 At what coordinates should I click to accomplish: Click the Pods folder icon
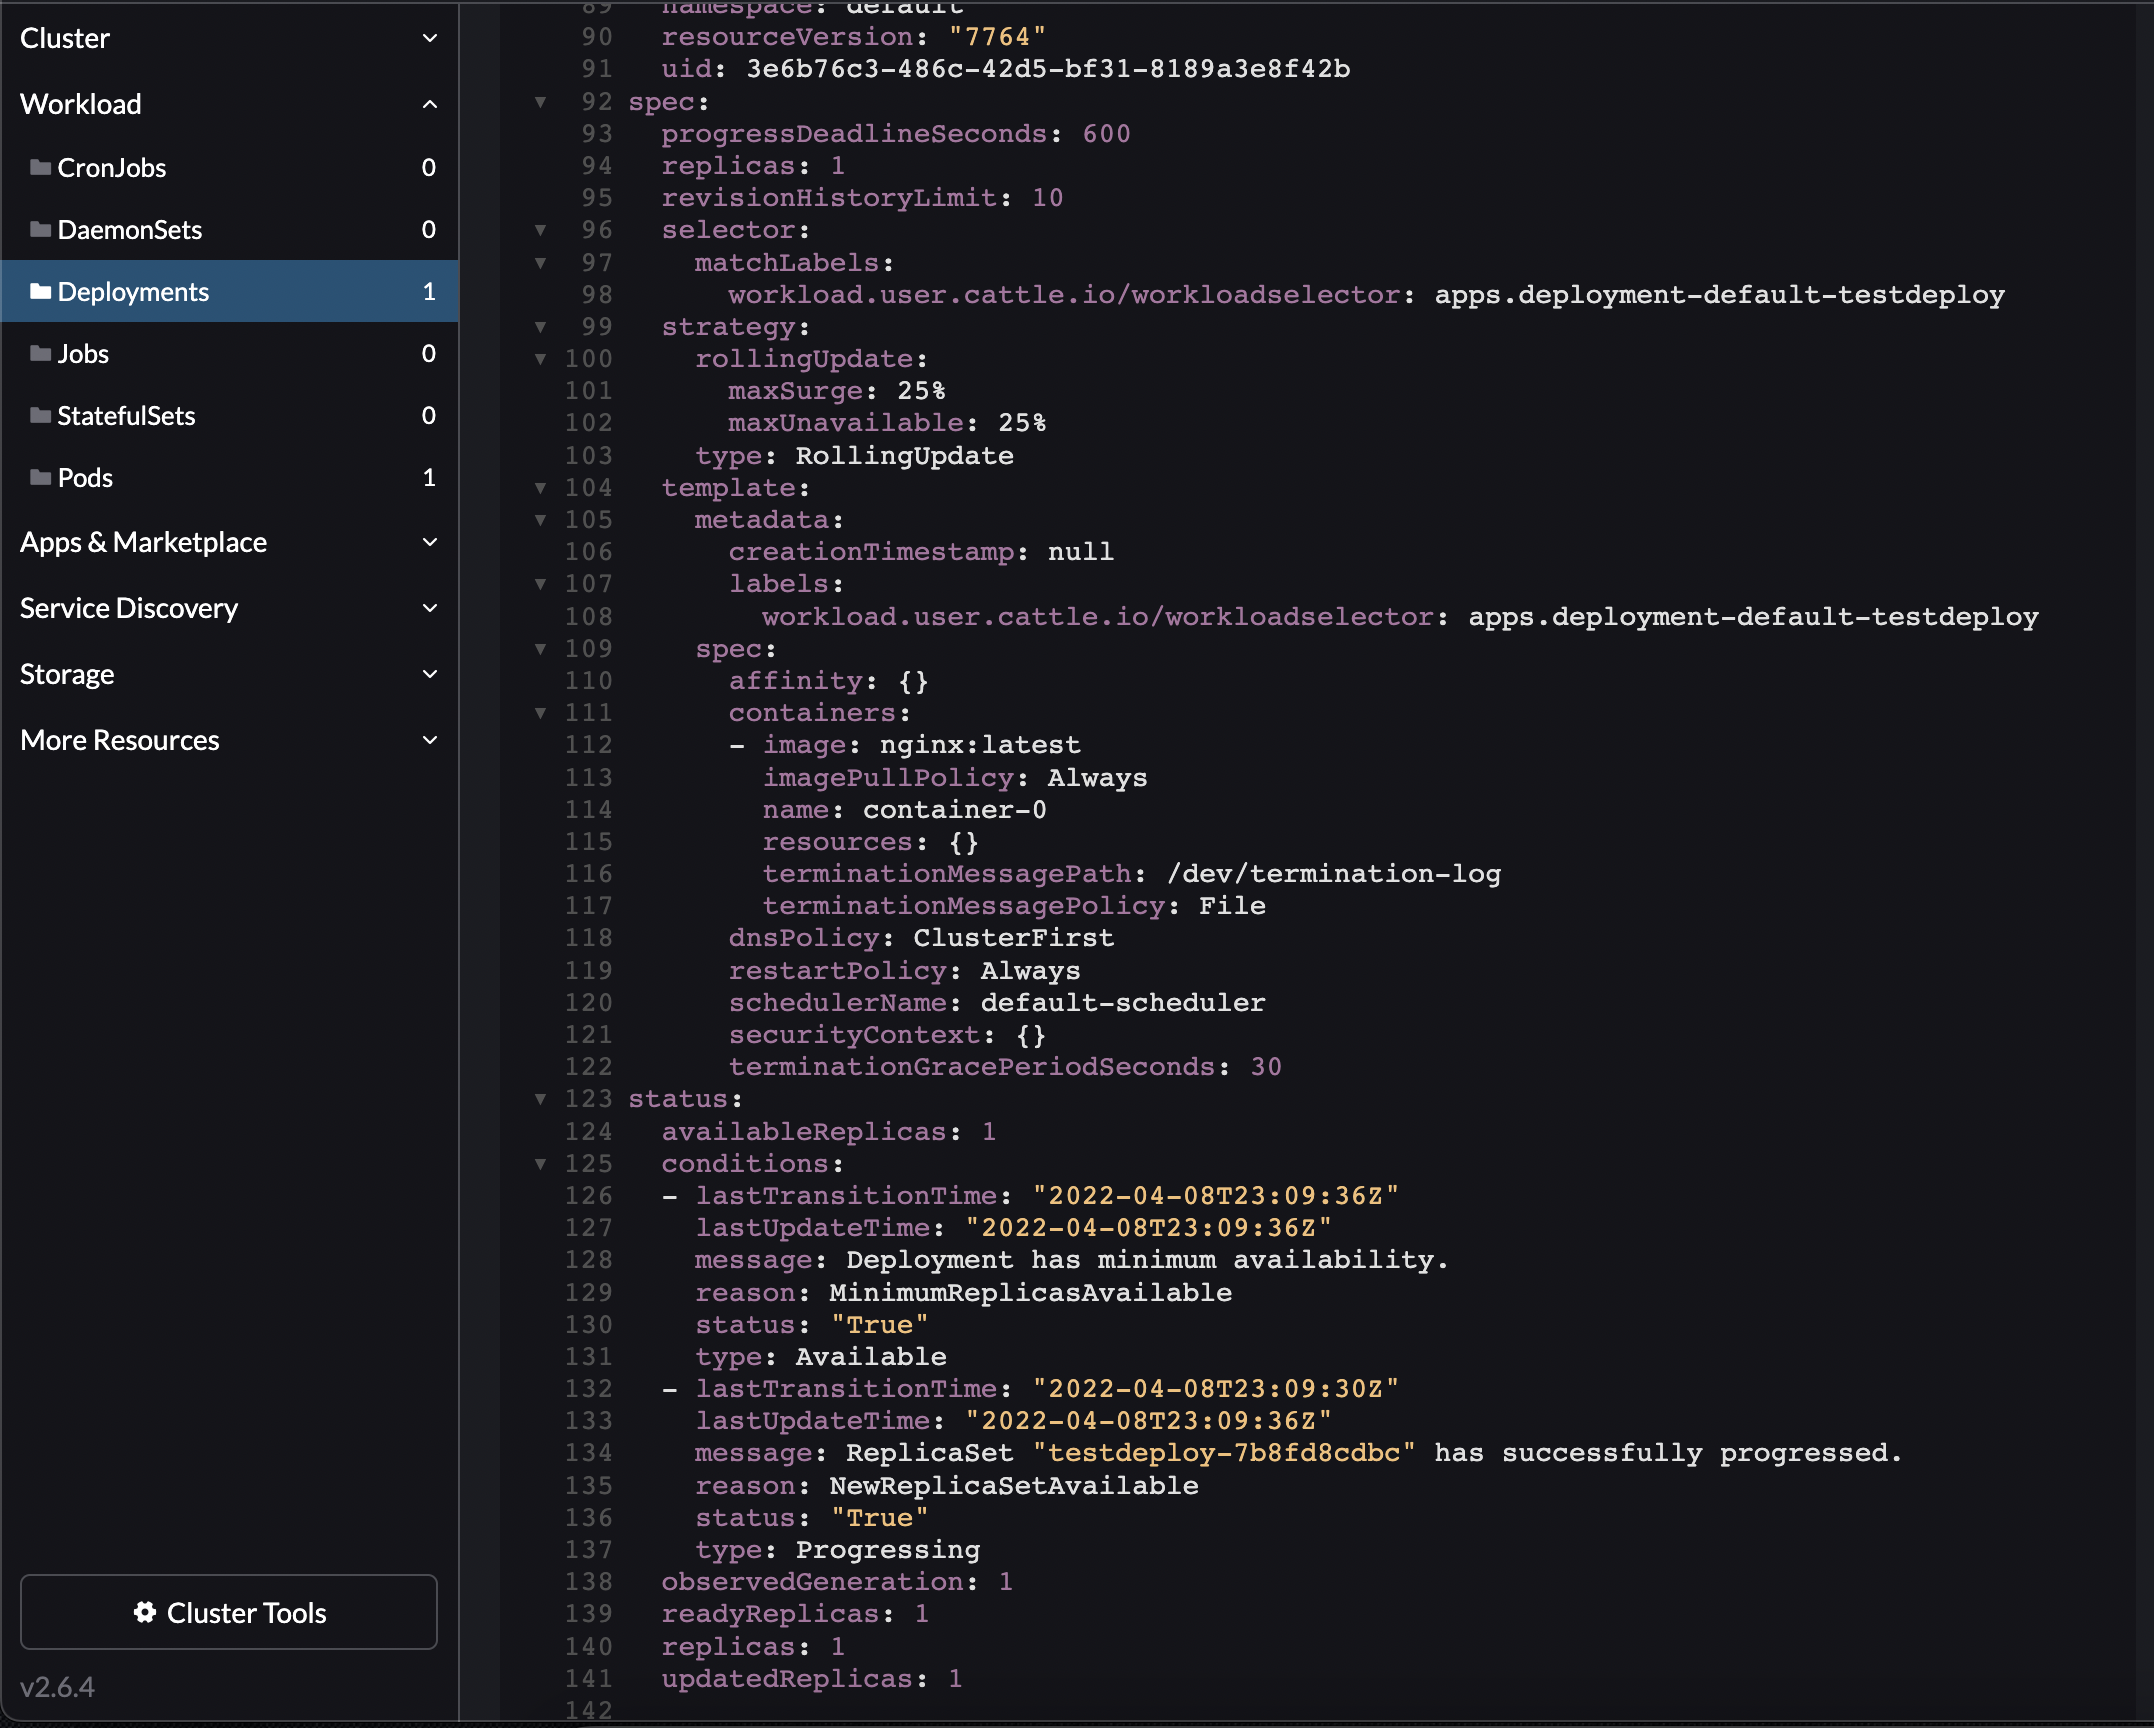[x=41, y=477]
